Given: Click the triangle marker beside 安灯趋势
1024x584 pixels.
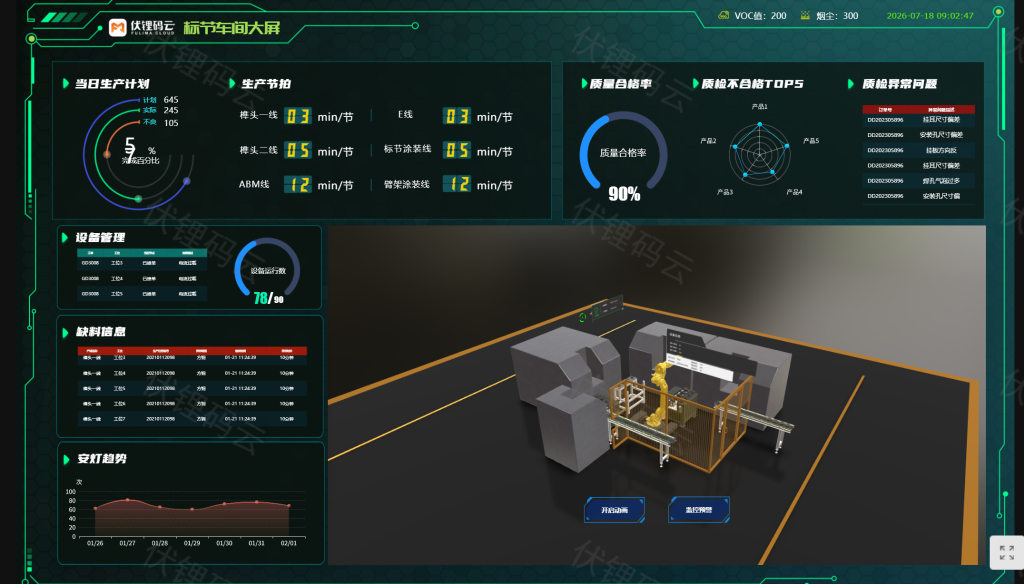Looking at the screenshot, I should [x=66, y=459].
